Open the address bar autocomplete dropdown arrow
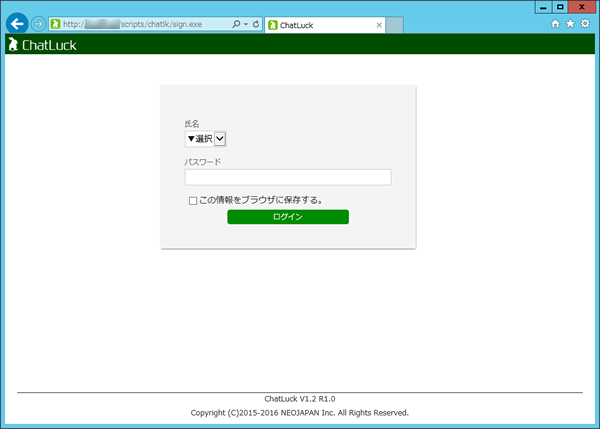Image resolution: width=600 pixels, height=429 pixels. point(246,24)
